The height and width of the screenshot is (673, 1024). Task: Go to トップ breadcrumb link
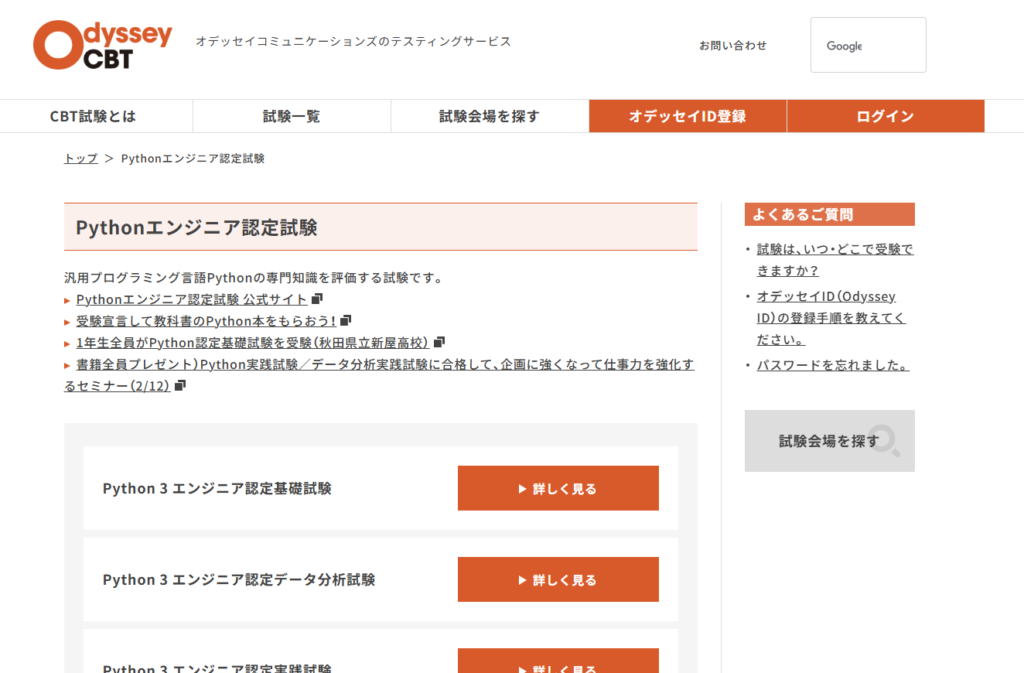[81, 158]
